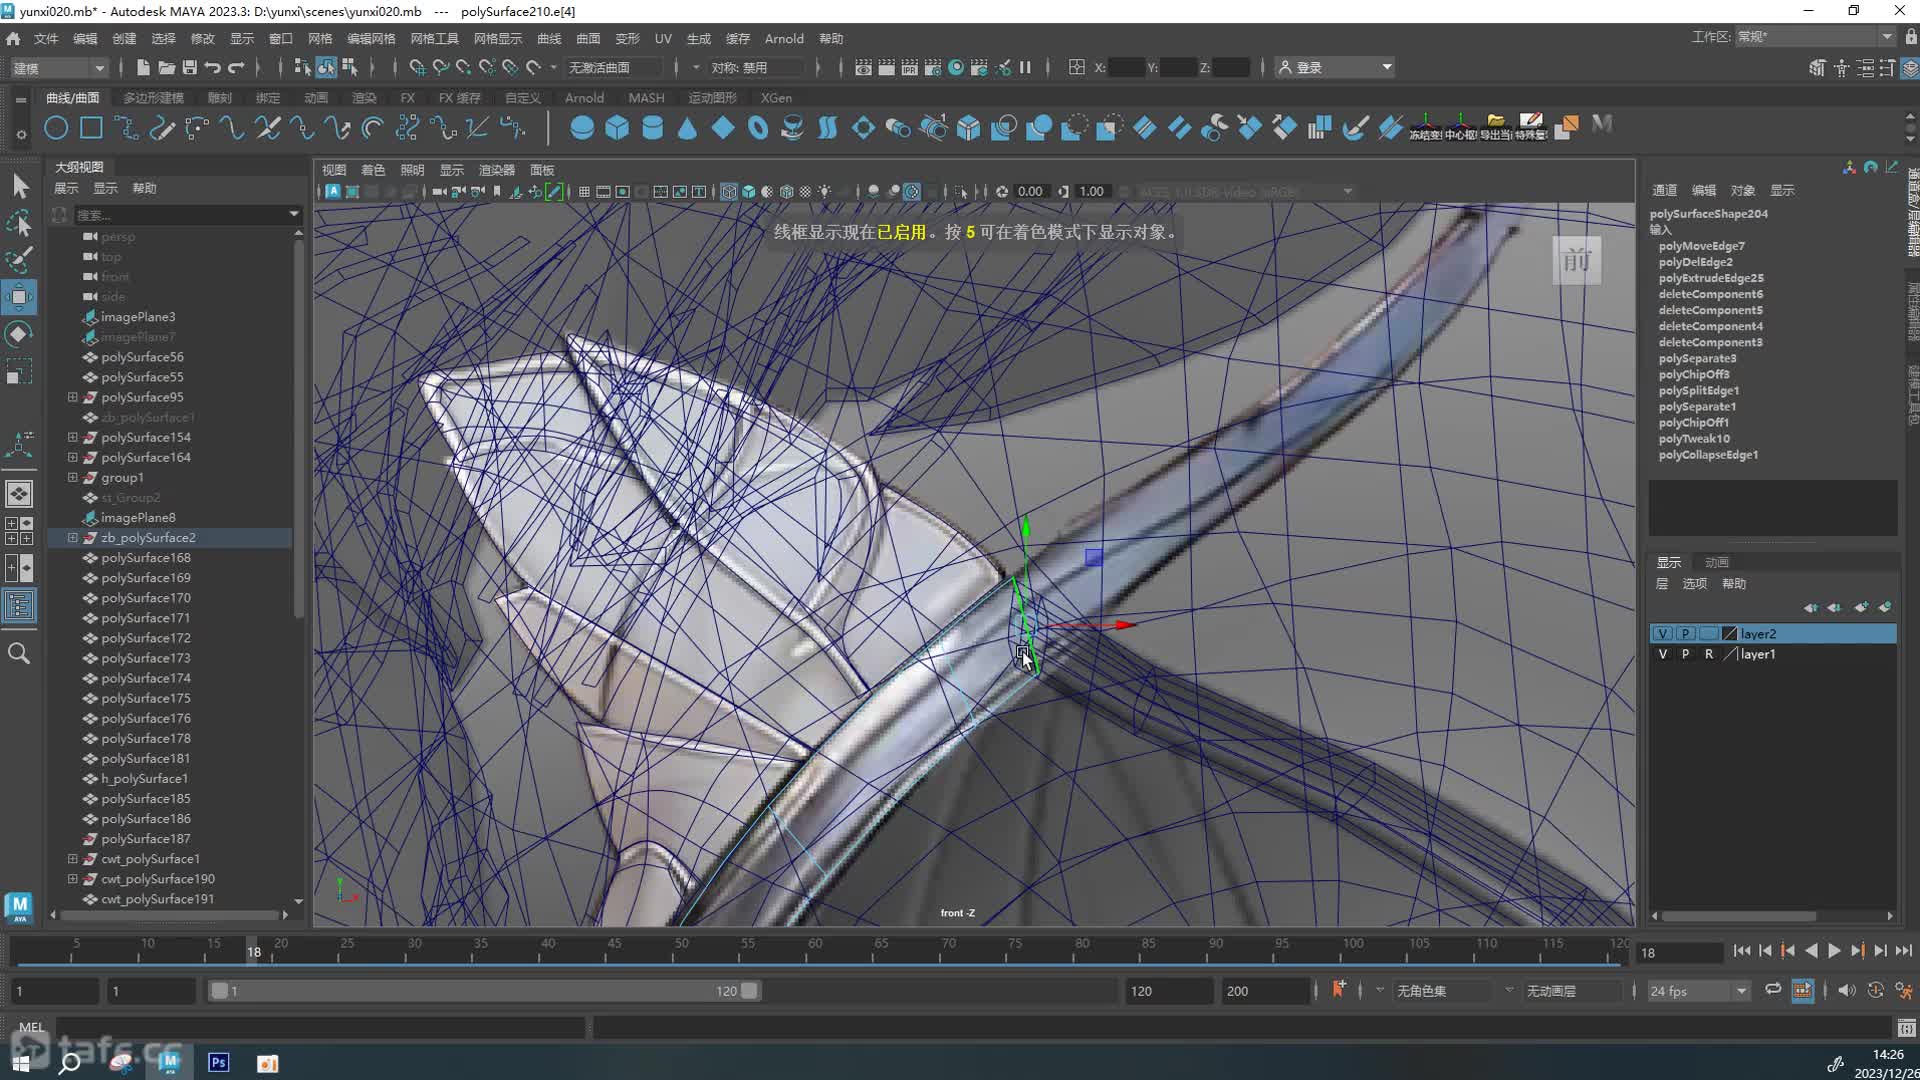Open the Arnold menu in menu bar
The height and width of the screenshot is (1080, 1920).
click(784, 39)
